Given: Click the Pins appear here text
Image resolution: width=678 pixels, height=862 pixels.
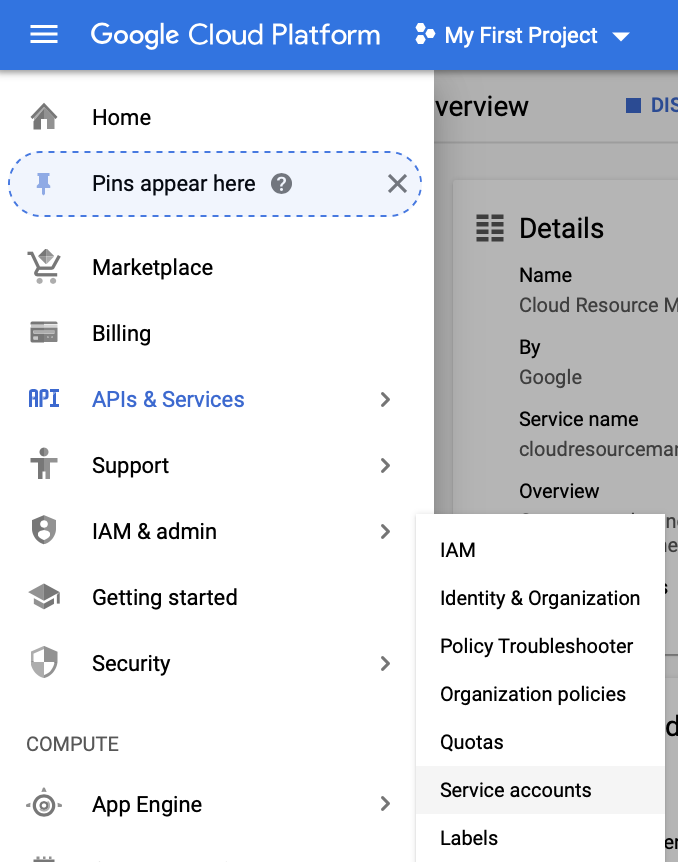Looking at the screenshot, I should 174,184.
